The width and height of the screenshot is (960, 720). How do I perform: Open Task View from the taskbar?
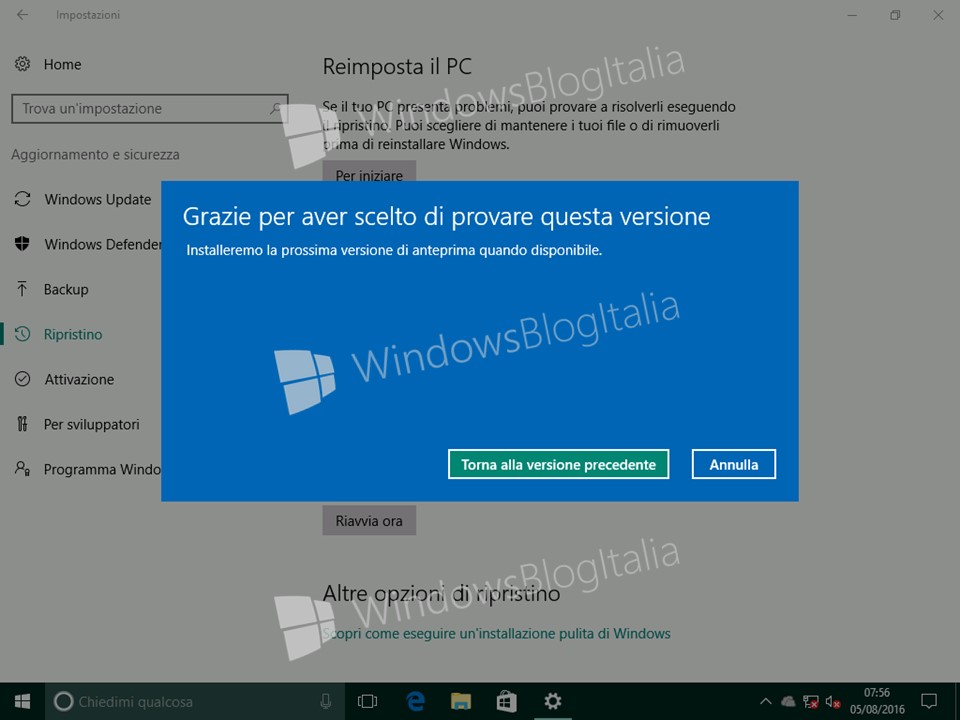(x=367, y=701)
